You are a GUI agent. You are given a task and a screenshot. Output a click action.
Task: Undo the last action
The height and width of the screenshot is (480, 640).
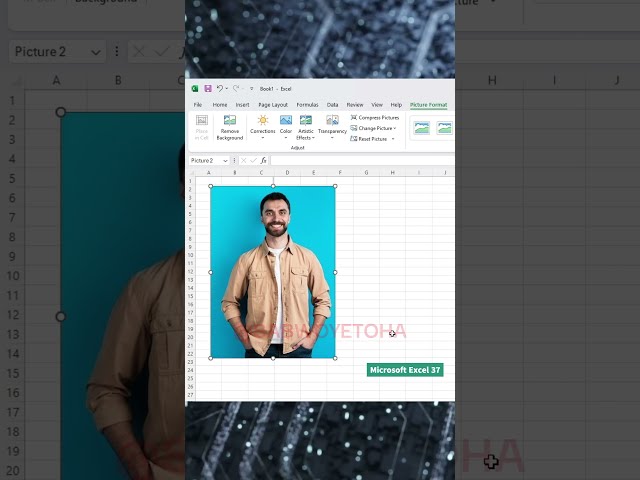pos(220,89)
